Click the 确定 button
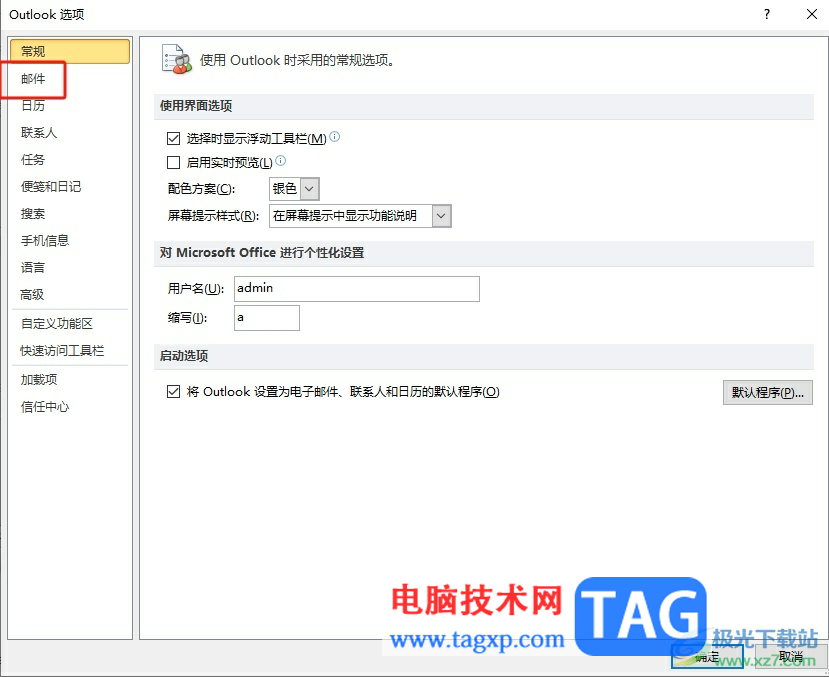Image resolution: width=829 pixels, height=677 pixels. click(707, 657)
